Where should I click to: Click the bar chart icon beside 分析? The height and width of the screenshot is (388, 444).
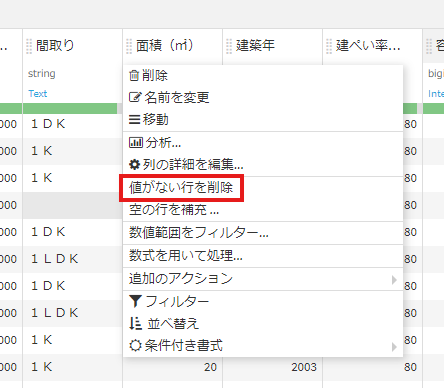(136, 143)
